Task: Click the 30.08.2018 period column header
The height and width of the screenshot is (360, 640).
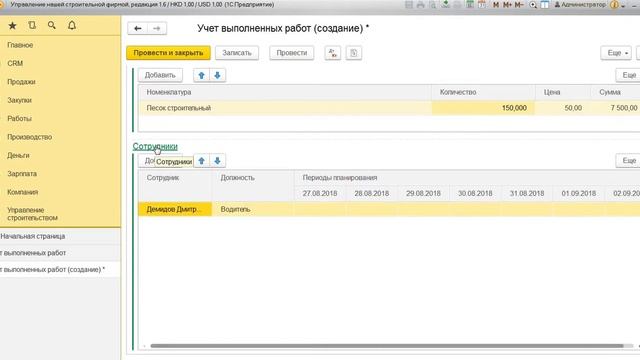Action: coord(475,193)
